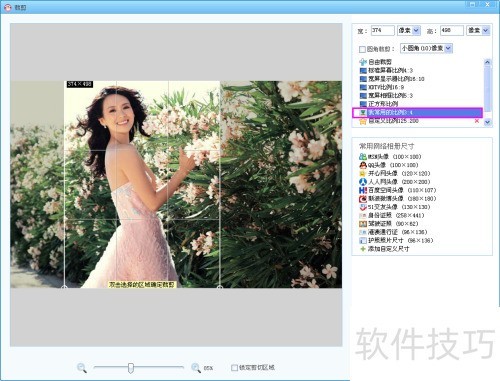Click the height input field
This screenshot has width=500, height=381.
452,30
